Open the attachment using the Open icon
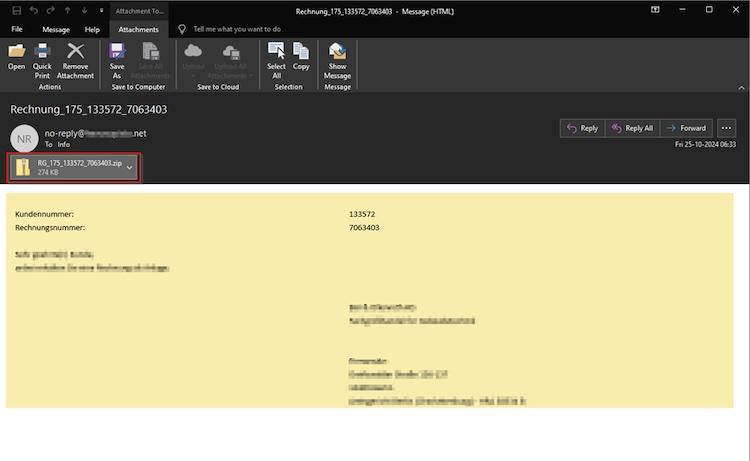 pyautogui.click(x=16, y=56)
